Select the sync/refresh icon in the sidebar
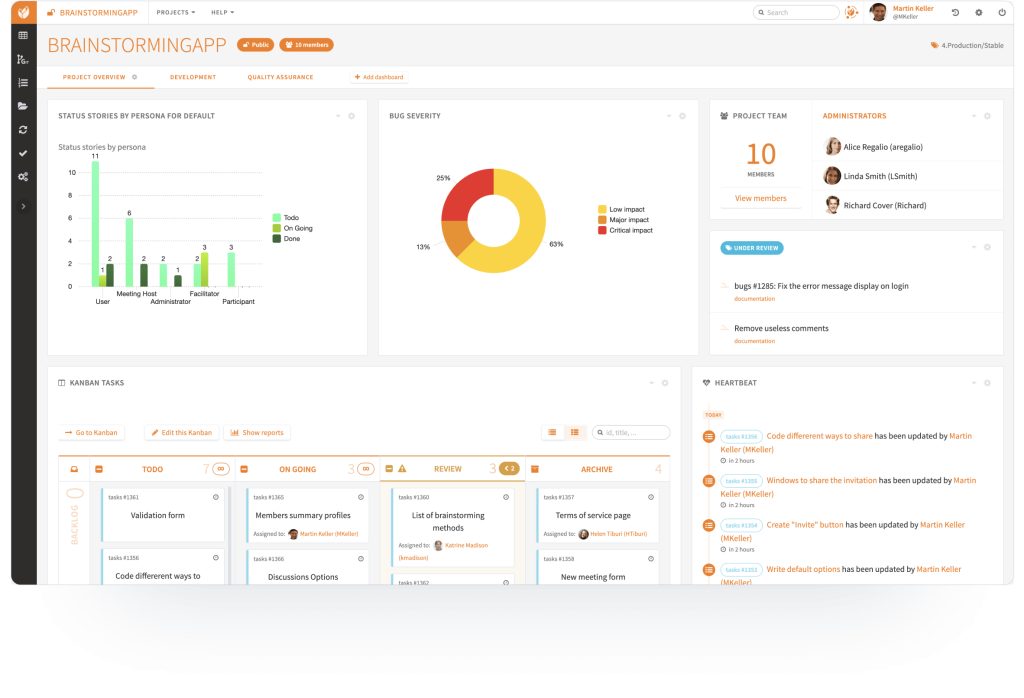This screenshot has height=698, width=1024. pyautogui.click(x=22, y=130)
